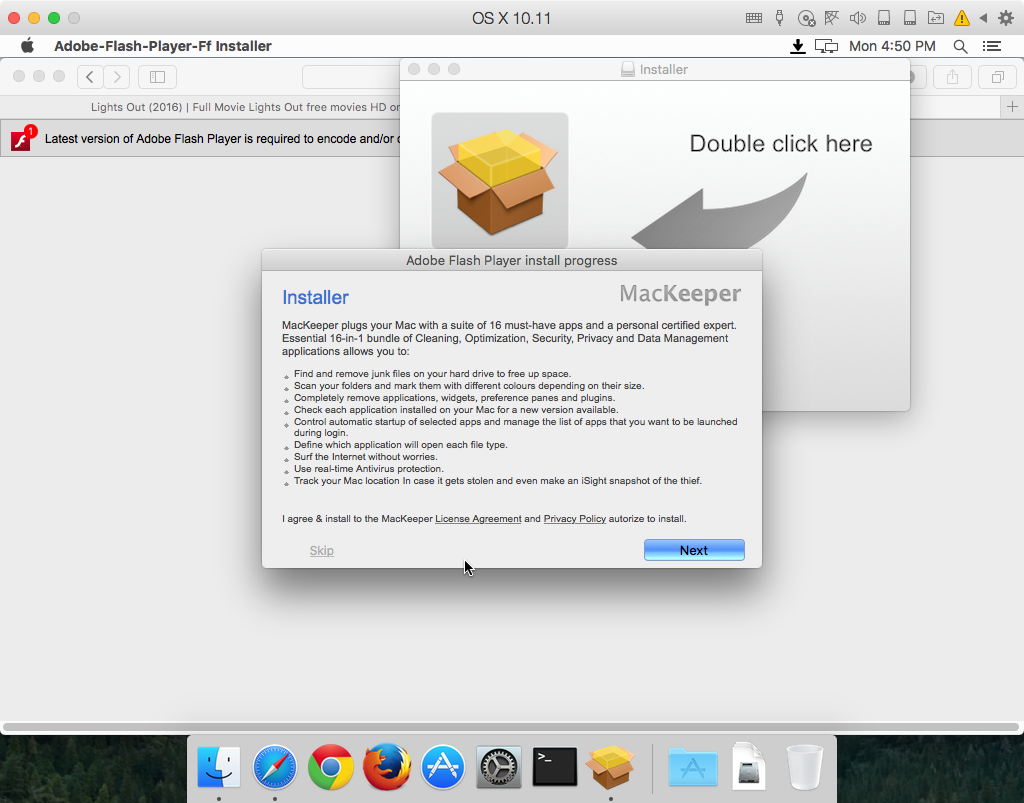Click the blue Installer heading in the dialog
The width and height of the screenshot is (1024, 803).
click(315, 297)
